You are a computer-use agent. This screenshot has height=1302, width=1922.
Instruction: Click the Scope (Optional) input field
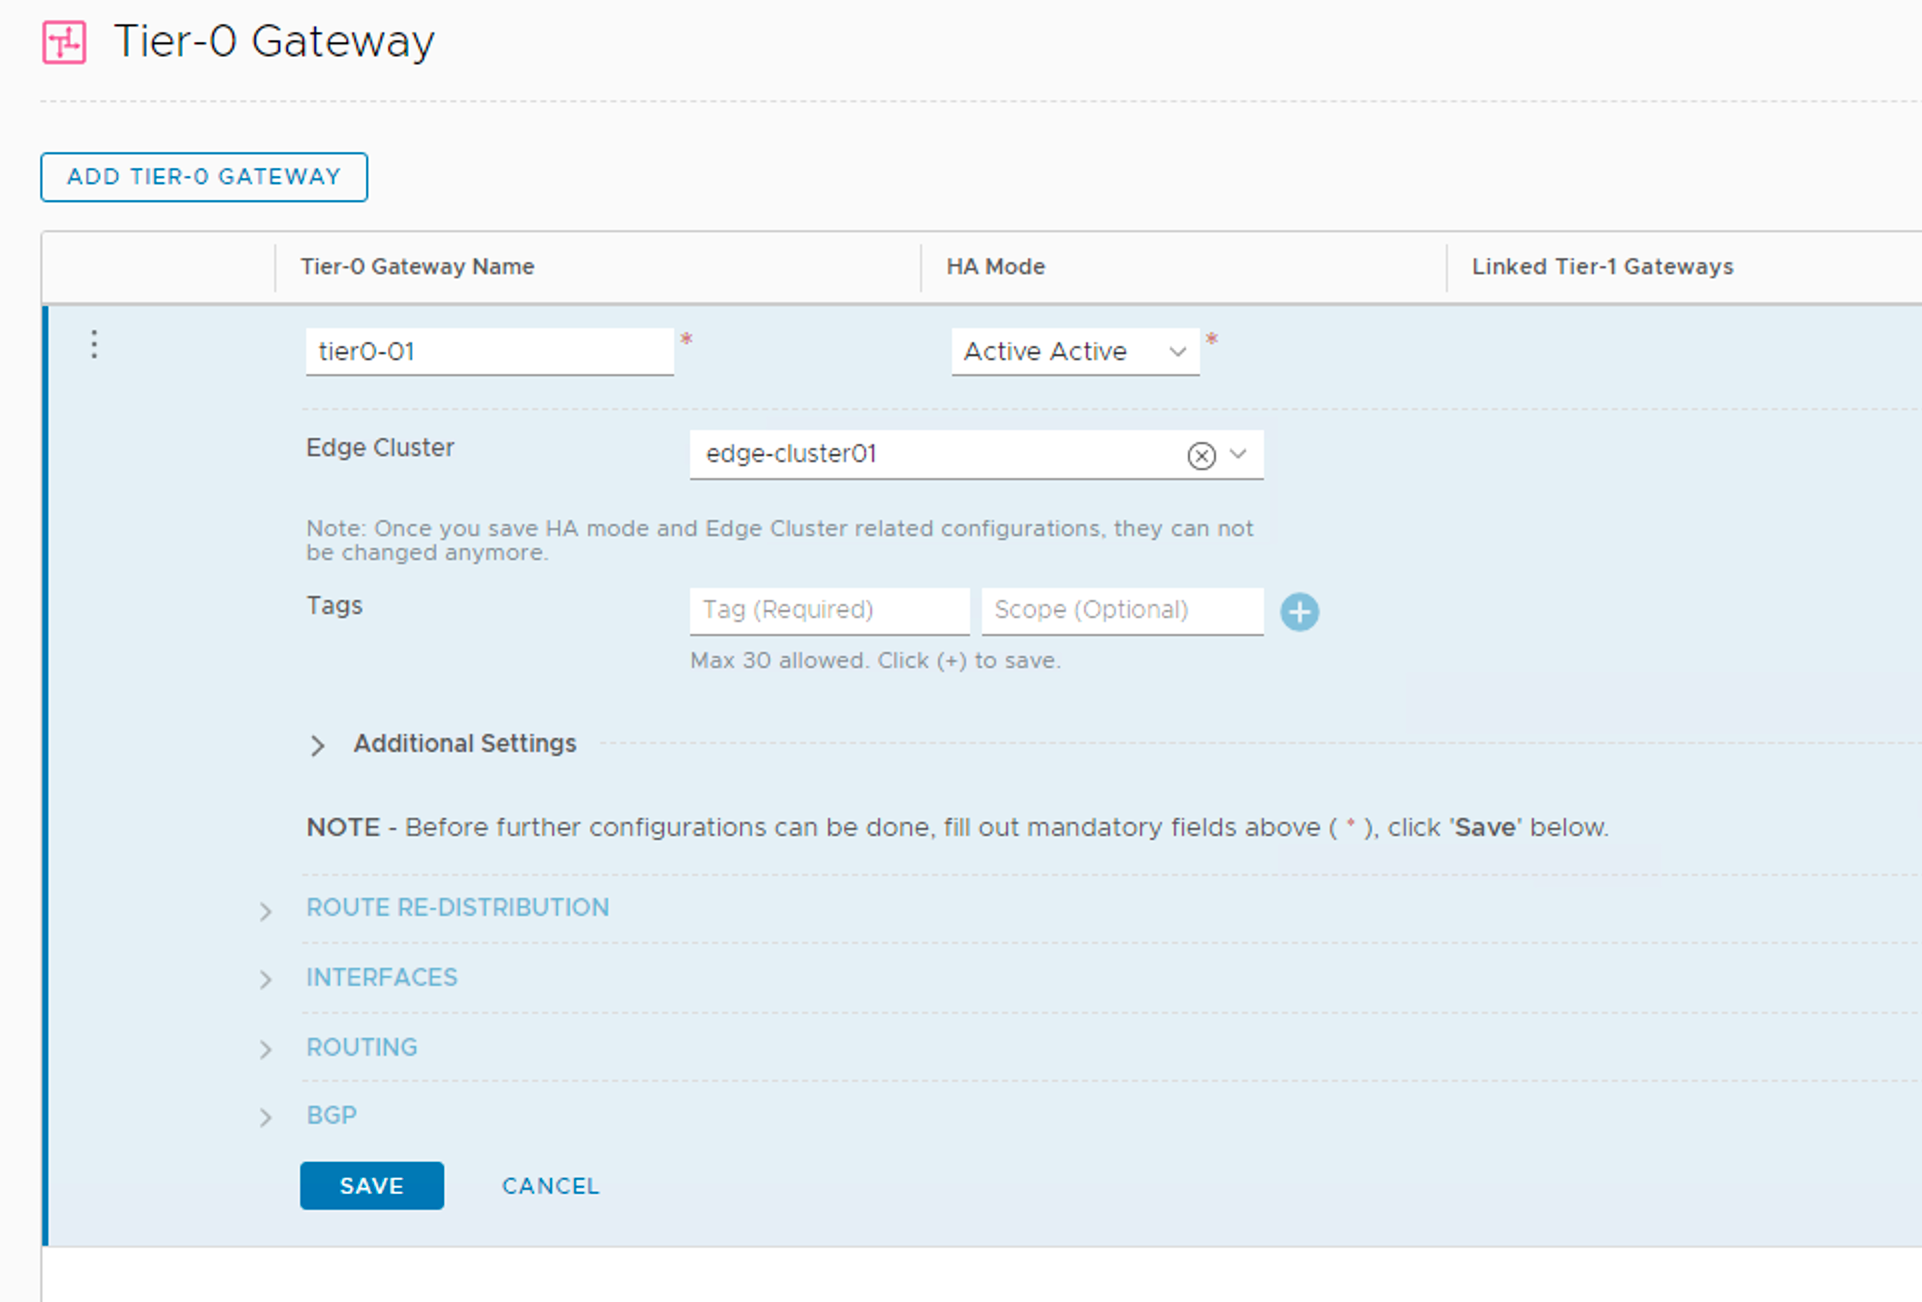point(1121,610)
